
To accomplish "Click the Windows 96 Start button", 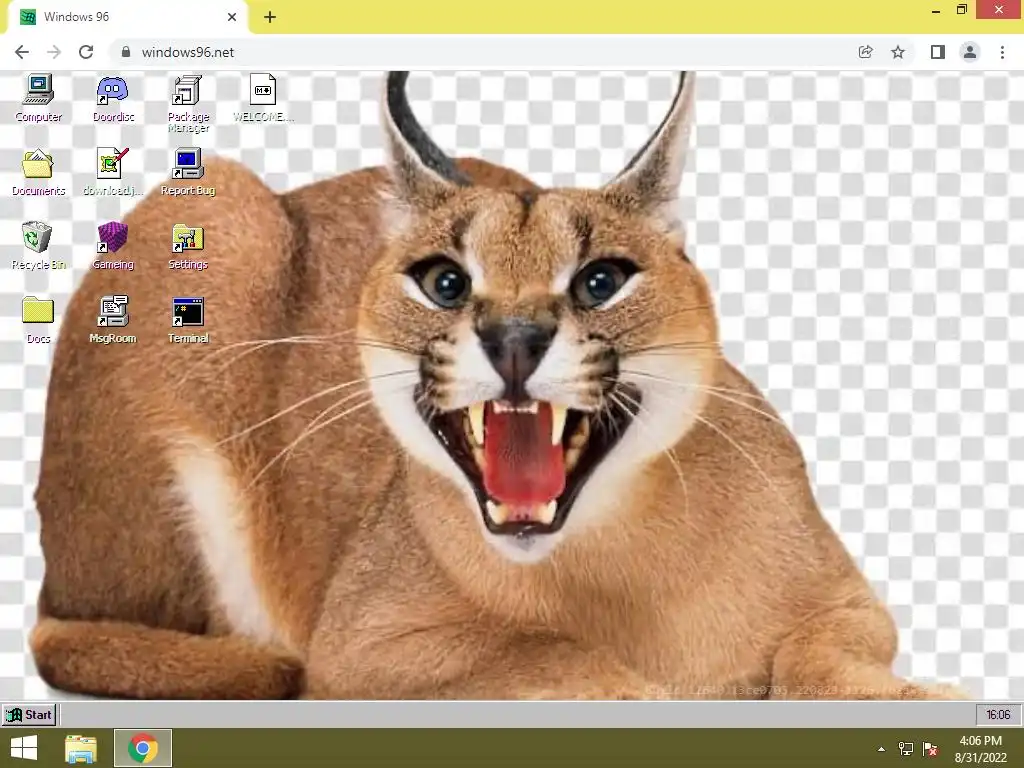I will [x=29, y=714].
